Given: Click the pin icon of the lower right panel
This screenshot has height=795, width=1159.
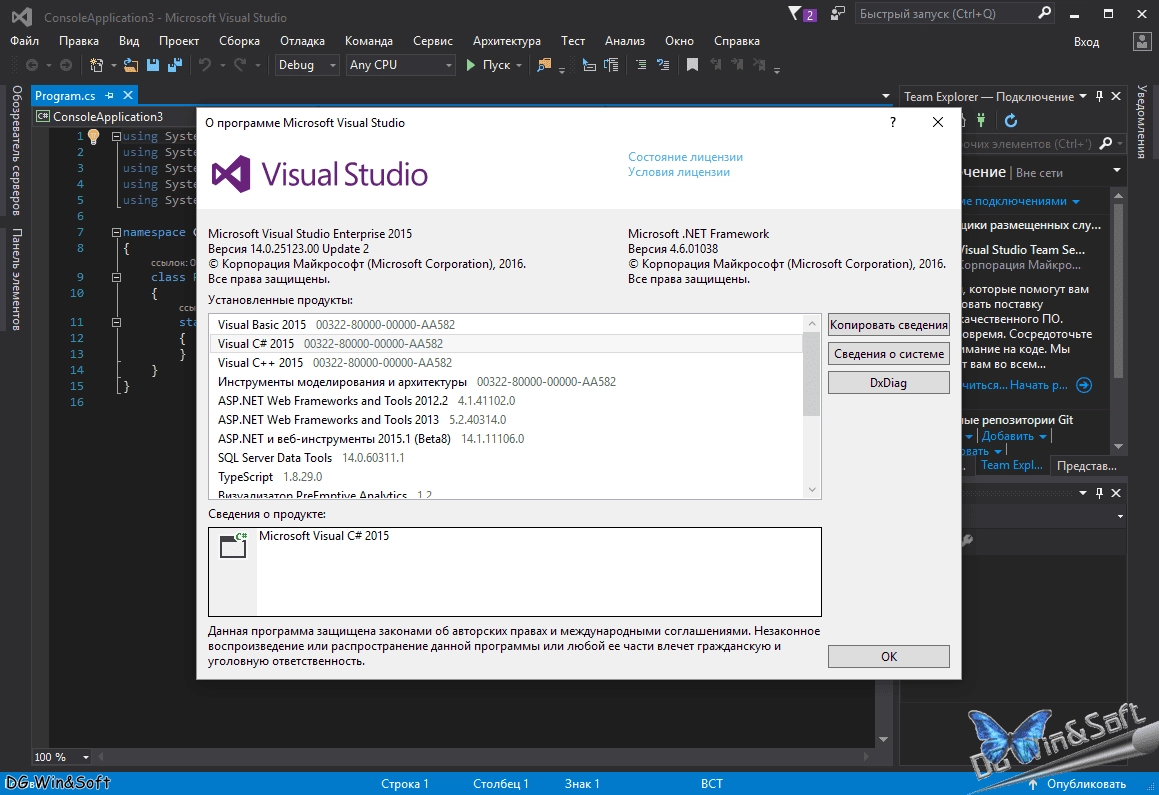Looking at the screenshot, I should (1099, 493).
